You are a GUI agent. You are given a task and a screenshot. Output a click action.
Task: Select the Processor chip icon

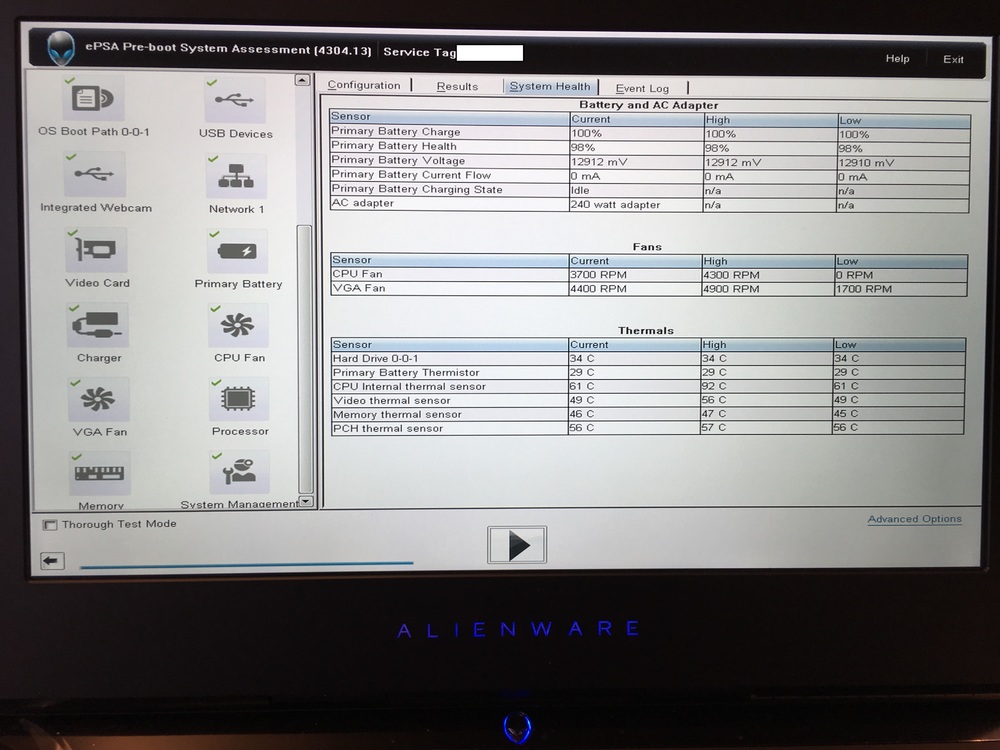240,399
